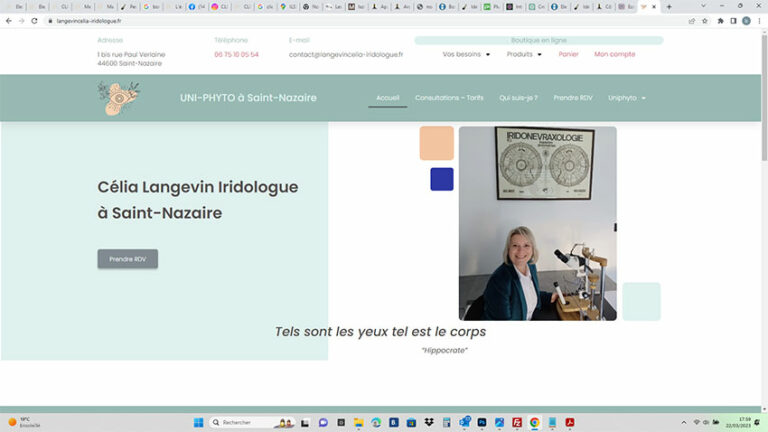Viewport: 768px width, 432px height.
Task: Click the peach decorative square
Action: coord(436,143)
